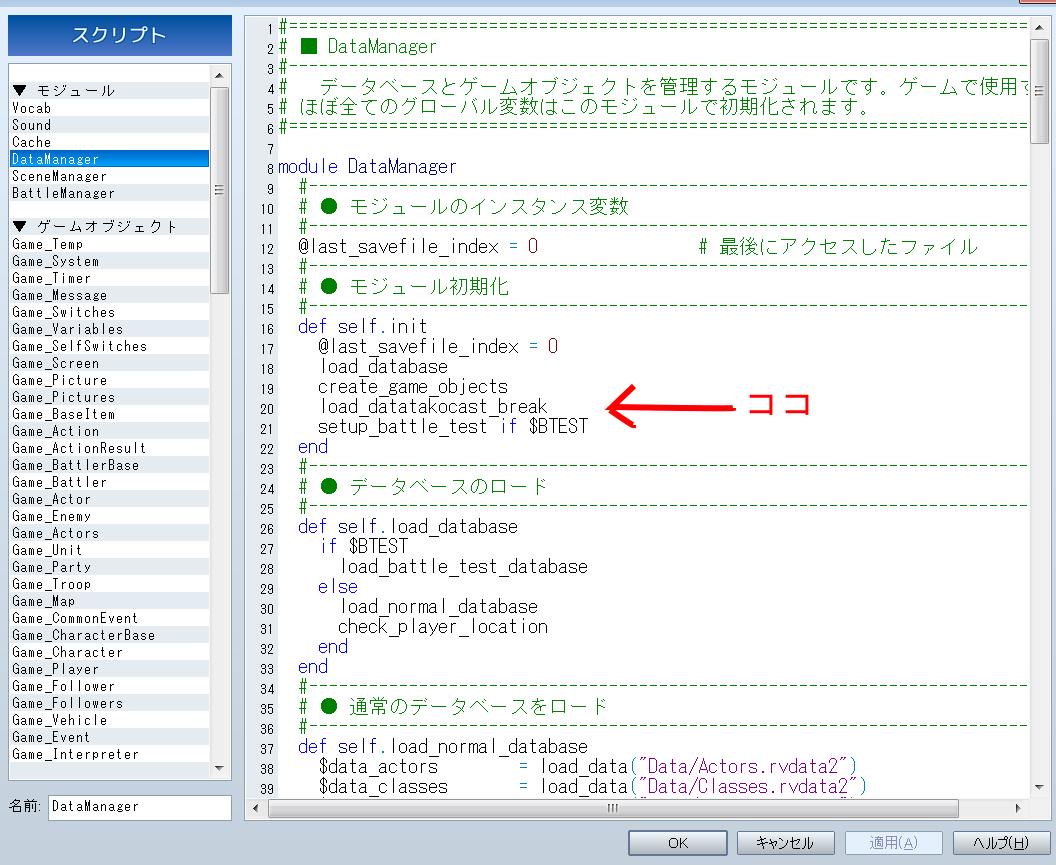Select Game_BattlerBase script
Image resolution: width=1056 pixels, height=865 pixels.
point(110,465)
